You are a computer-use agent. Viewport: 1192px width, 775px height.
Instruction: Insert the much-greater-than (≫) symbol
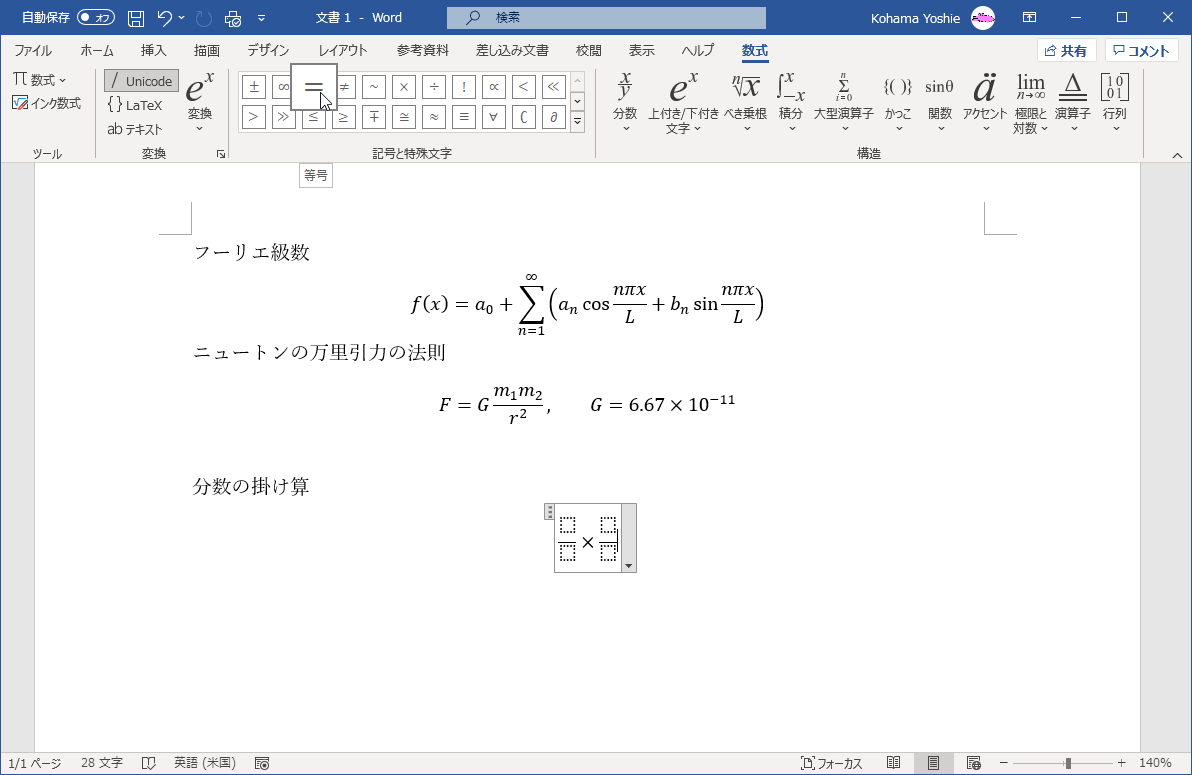(x=284, y=117)
